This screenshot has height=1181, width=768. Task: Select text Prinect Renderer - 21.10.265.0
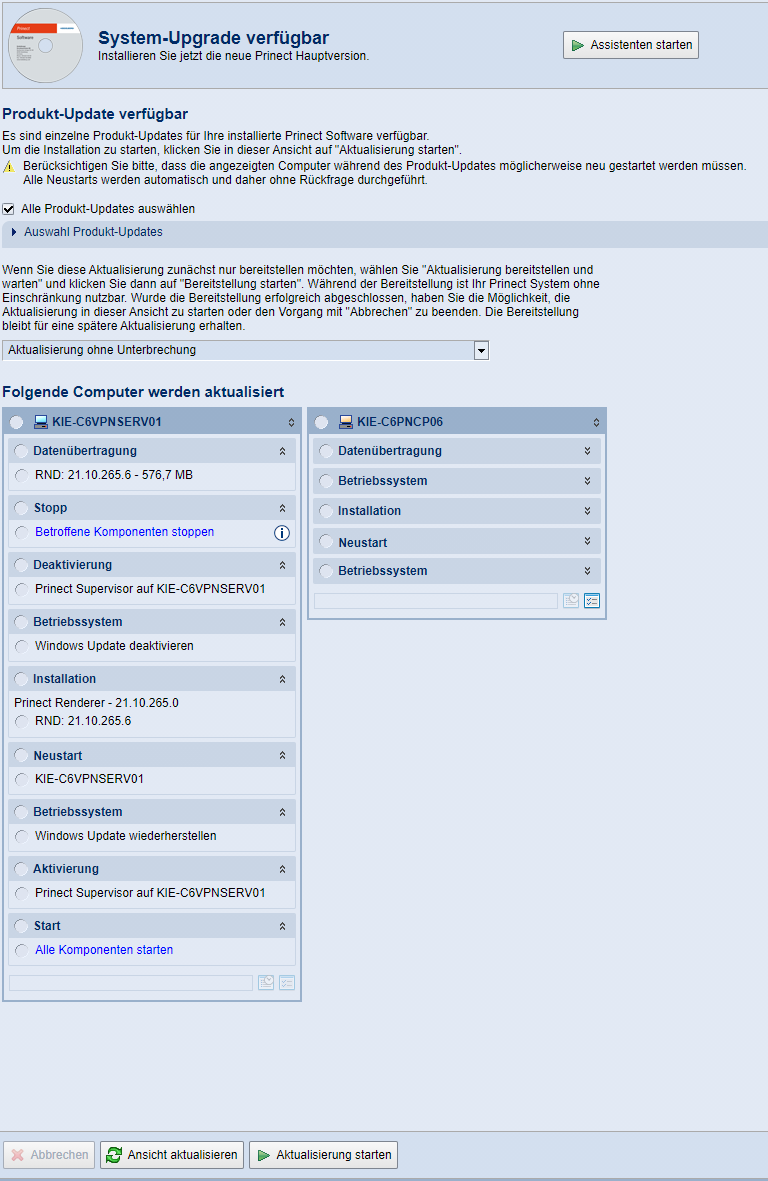[x=96, y=703]
